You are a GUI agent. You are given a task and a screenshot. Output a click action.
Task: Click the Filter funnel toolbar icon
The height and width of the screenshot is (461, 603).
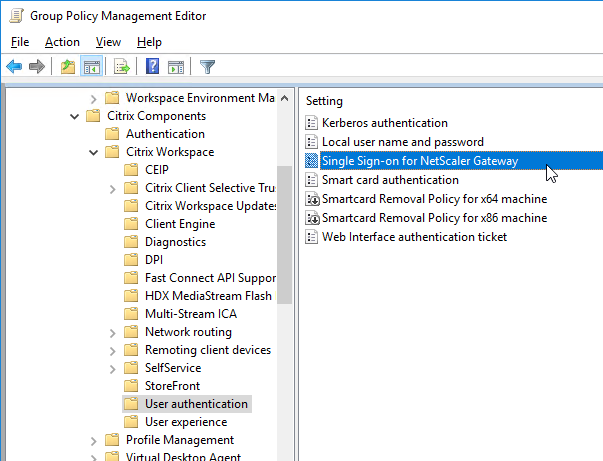tap(207, 67)
